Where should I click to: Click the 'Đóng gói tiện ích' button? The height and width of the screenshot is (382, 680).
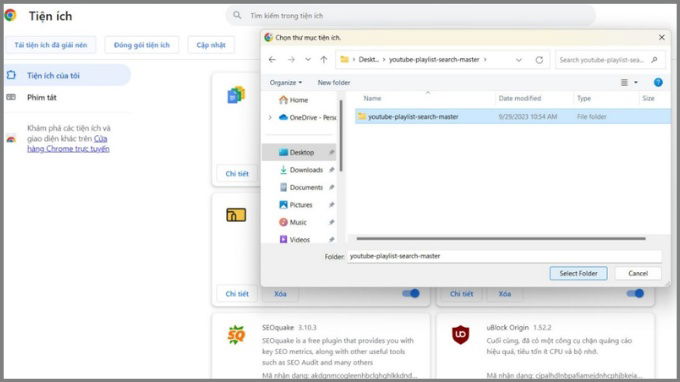[142, 45]
